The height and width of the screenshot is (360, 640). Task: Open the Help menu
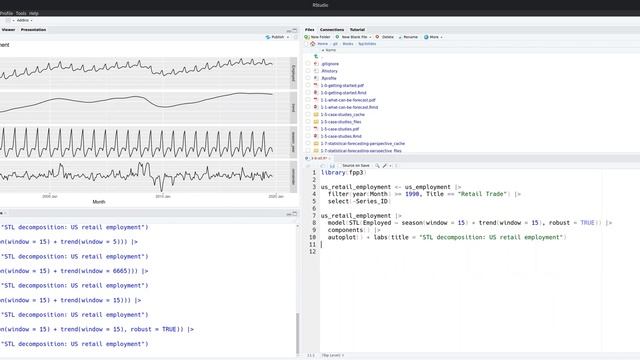[x=33, y=13]
